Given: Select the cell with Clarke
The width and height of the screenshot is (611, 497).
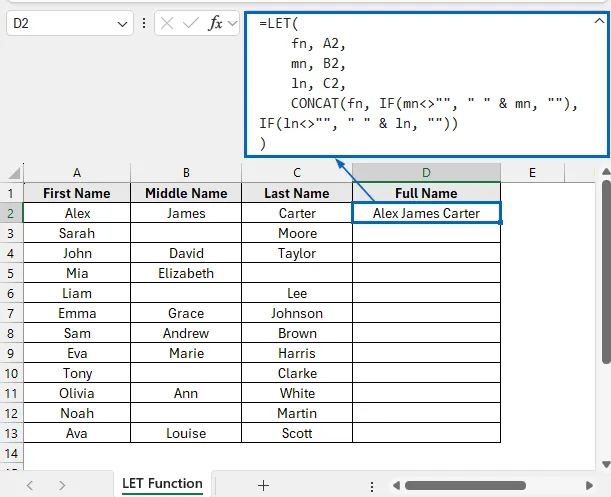Looking at the screenshot, I should pos(297,373).
